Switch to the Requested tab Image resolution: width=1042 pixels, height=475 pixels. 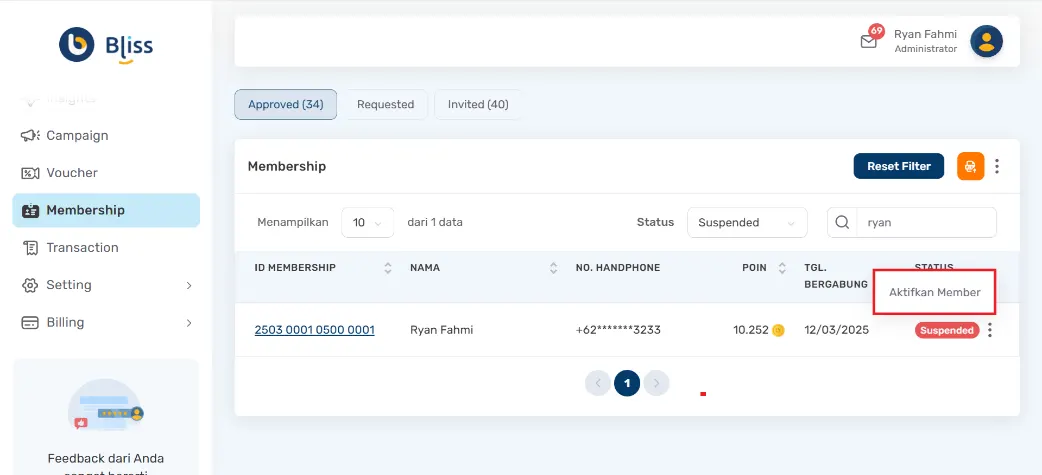coord(385,104)
